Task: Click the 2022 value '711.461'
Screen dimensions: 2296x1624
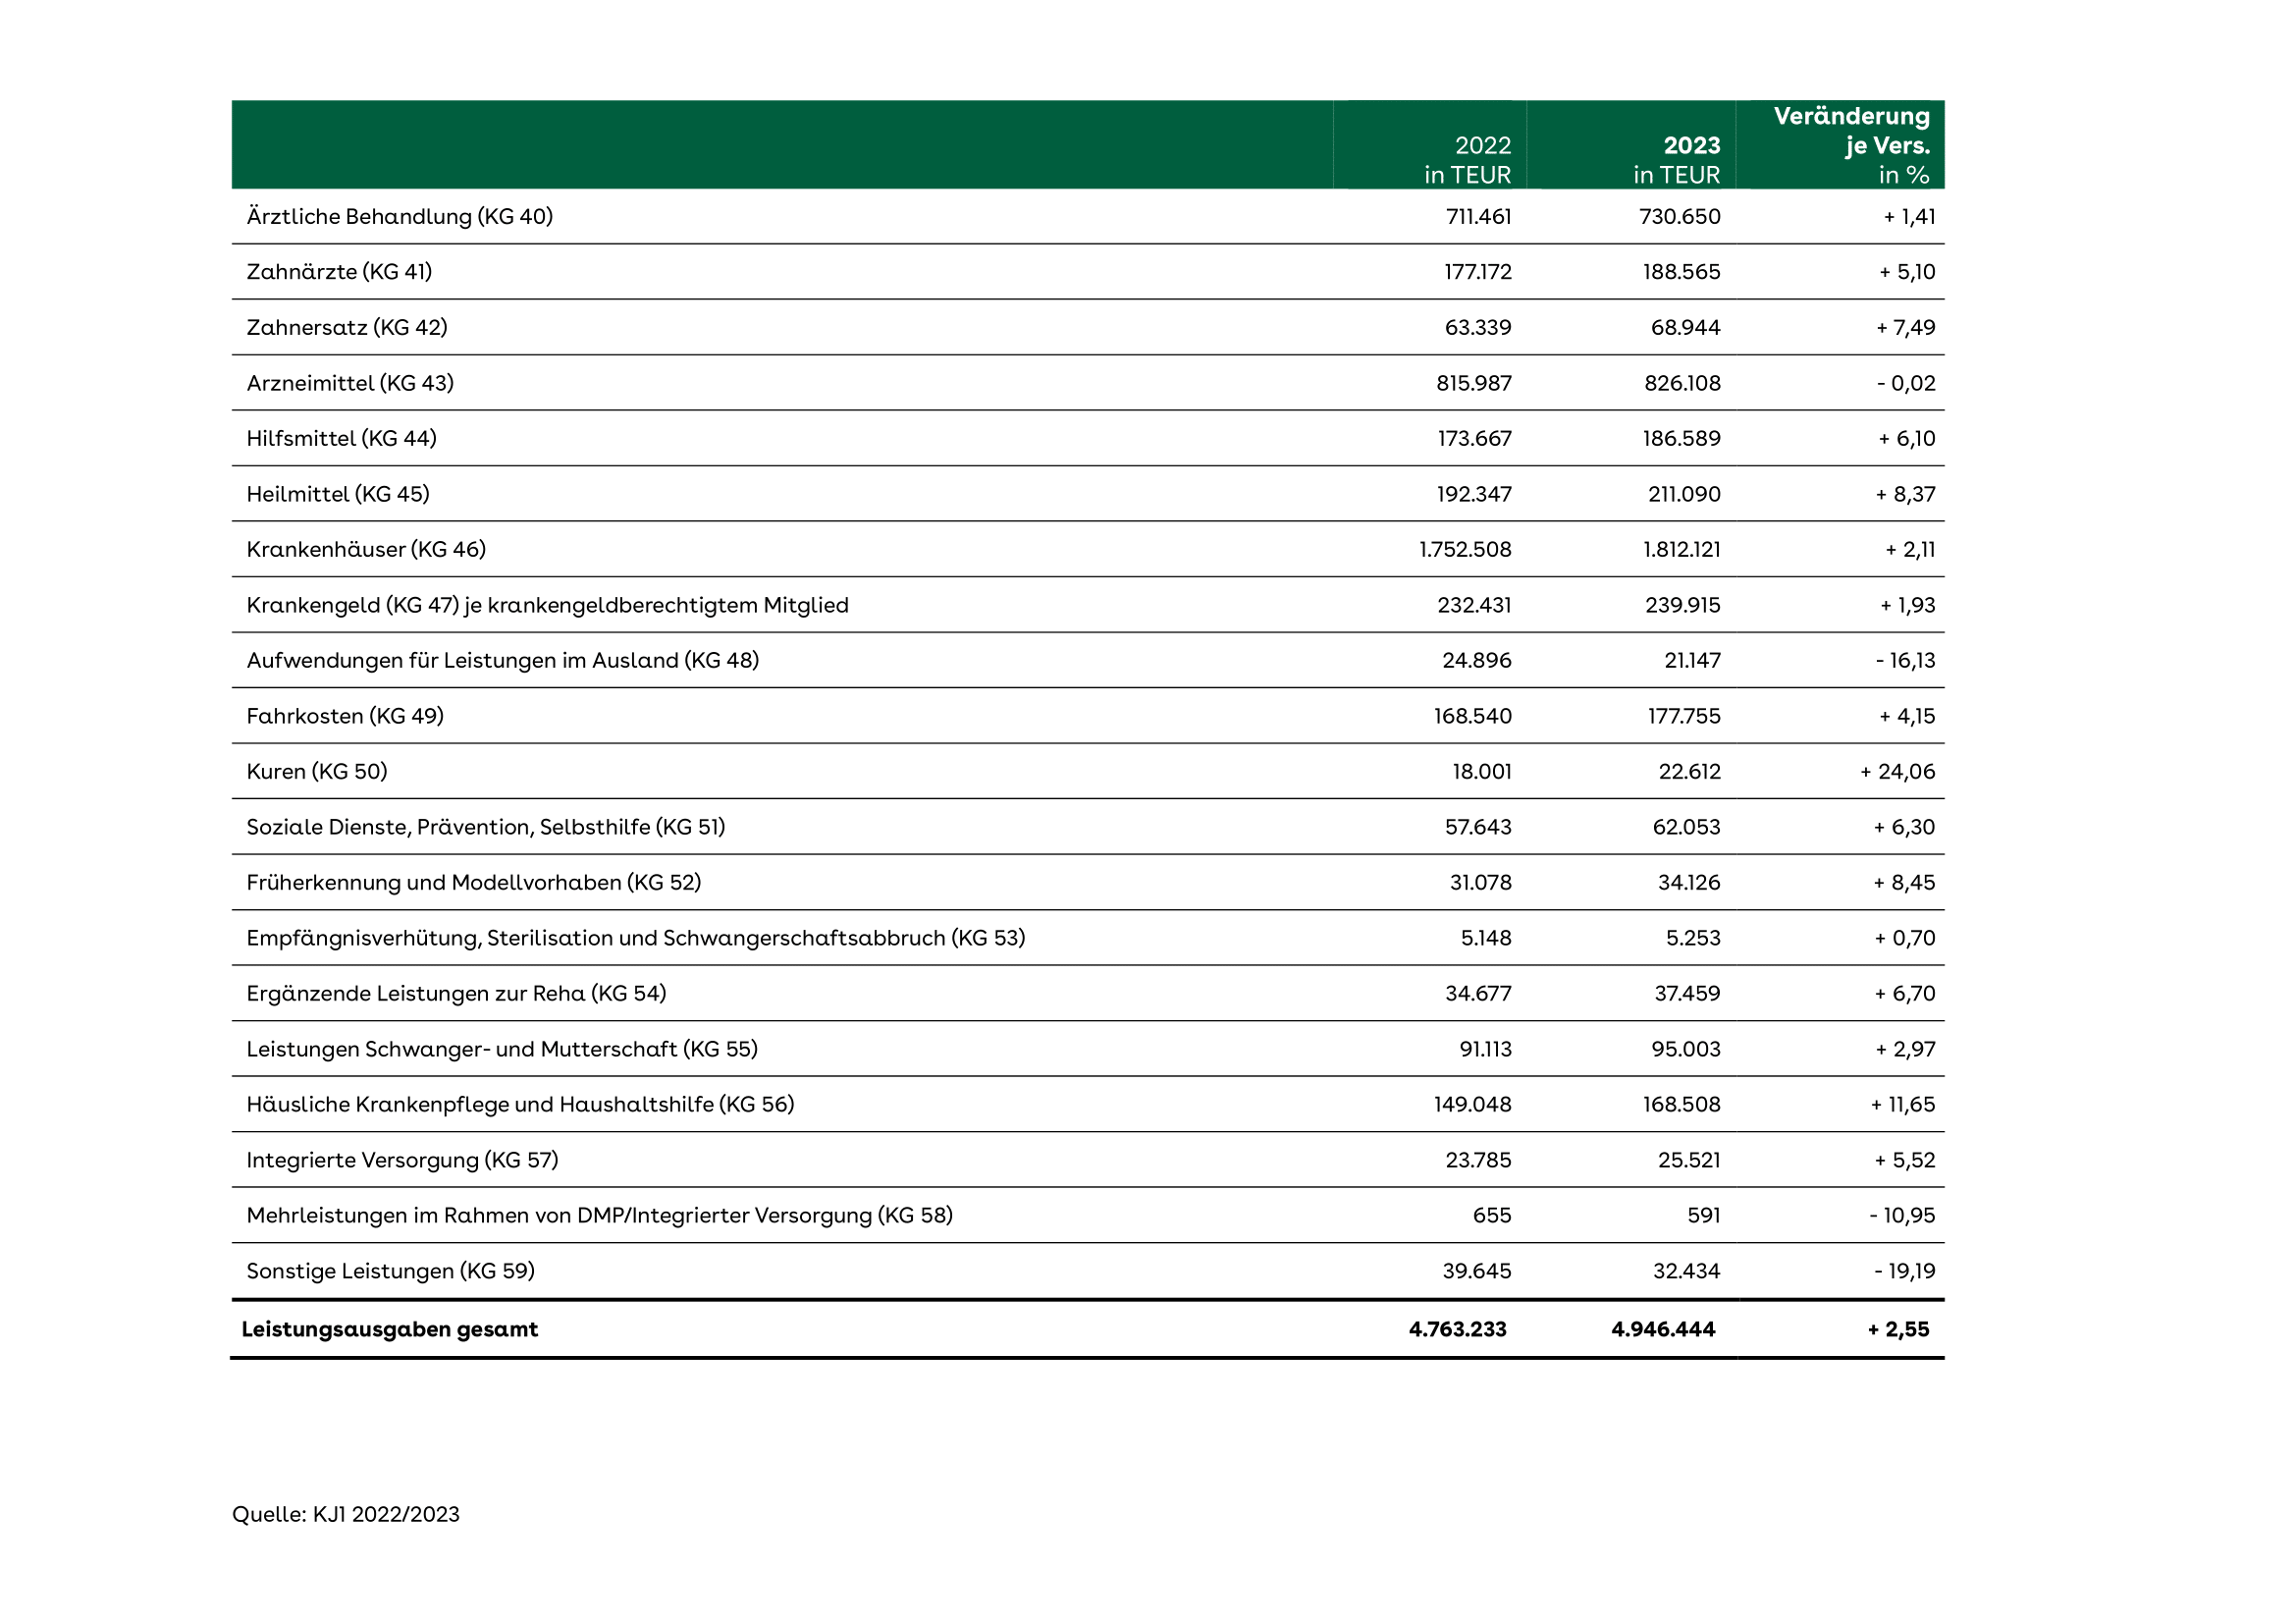Action: 1478,216
